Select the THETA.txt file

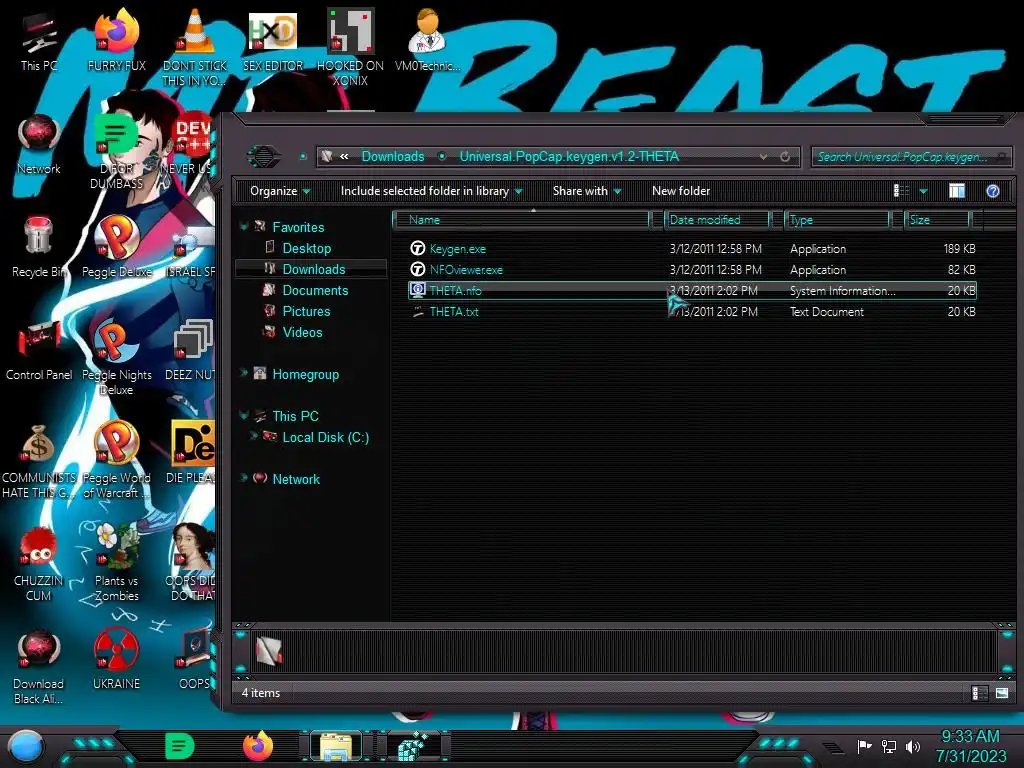[x=454, y=312]
